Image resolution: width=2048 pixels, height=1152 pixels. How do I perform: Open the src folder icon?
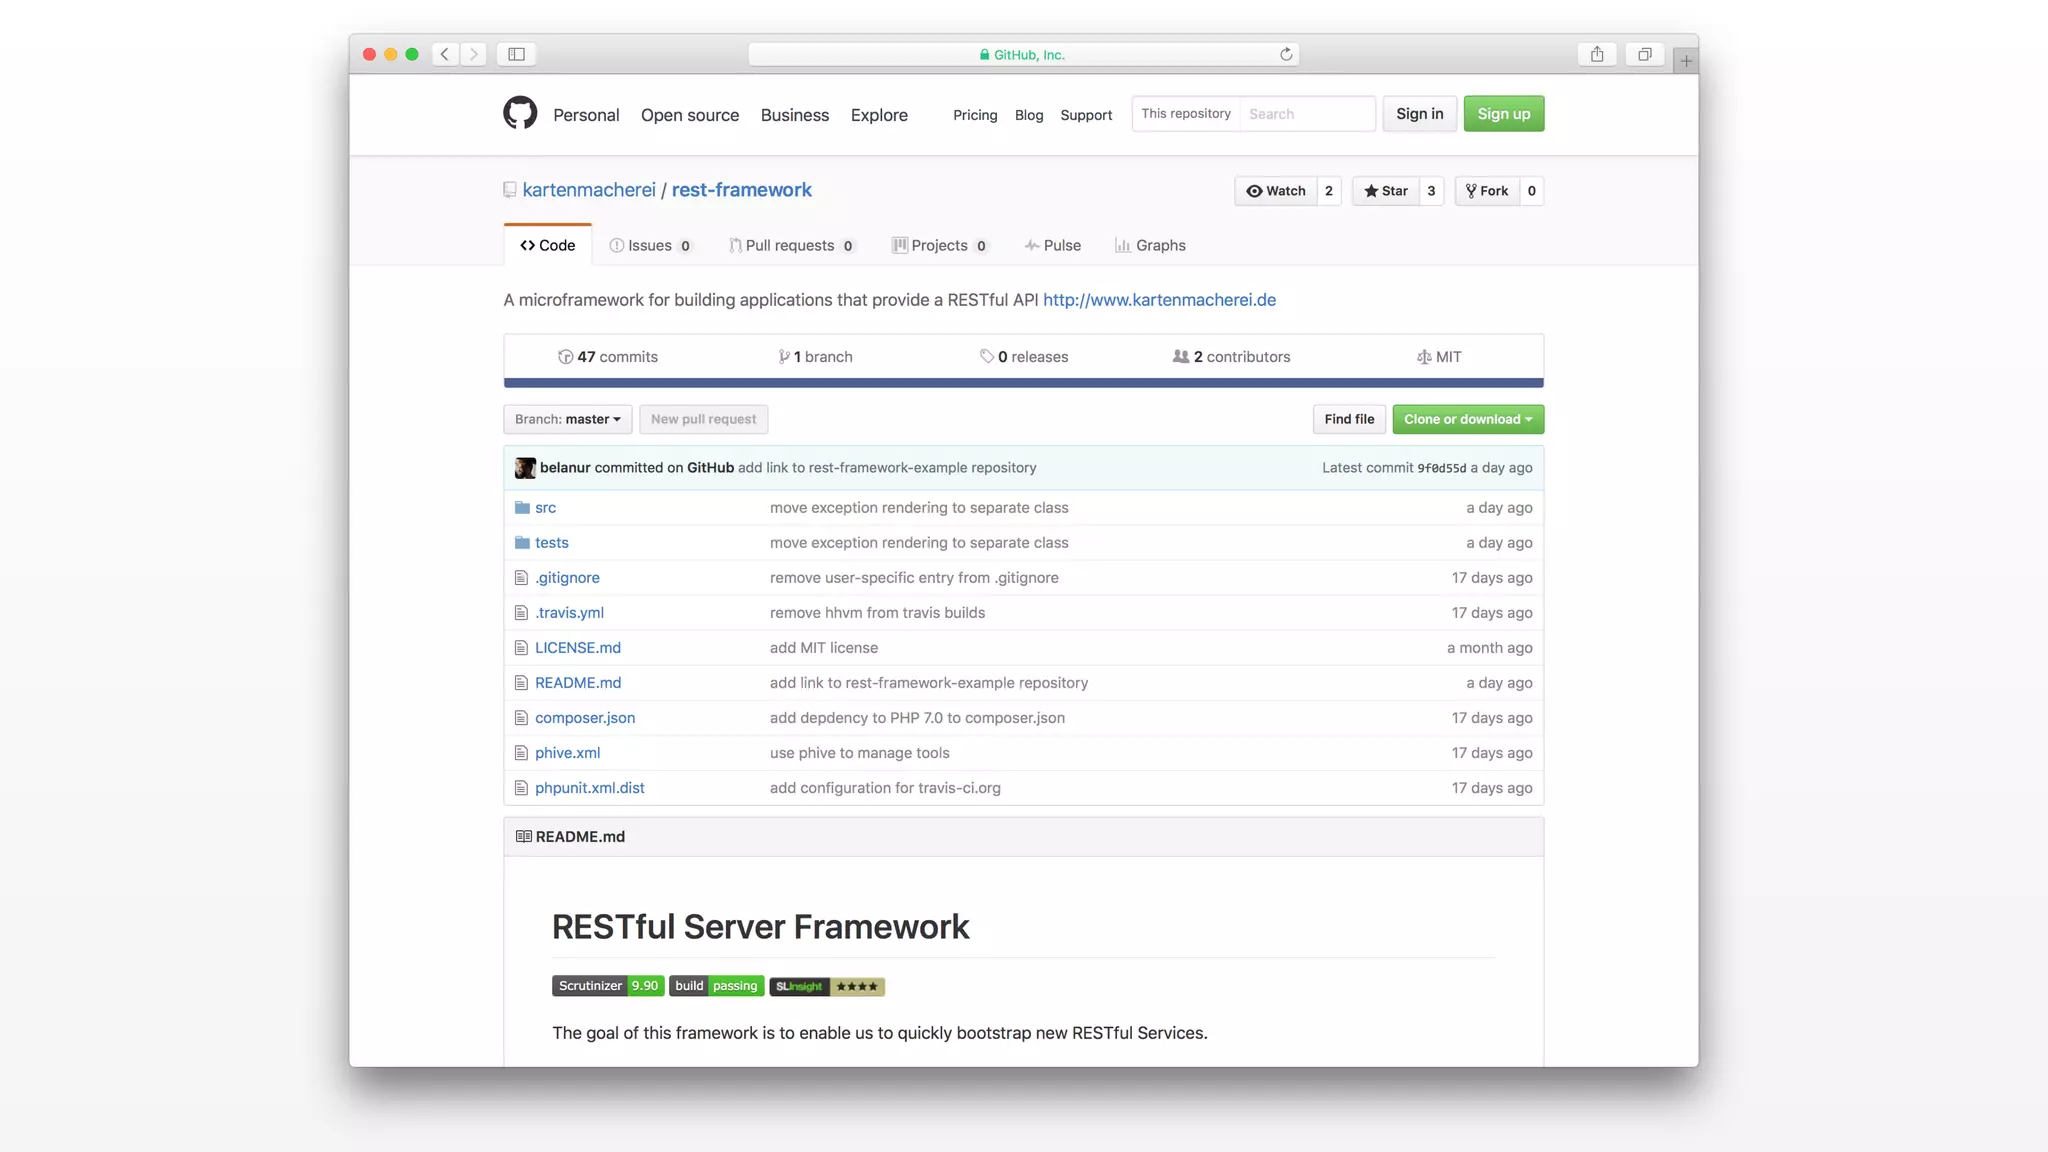(522, 508)
